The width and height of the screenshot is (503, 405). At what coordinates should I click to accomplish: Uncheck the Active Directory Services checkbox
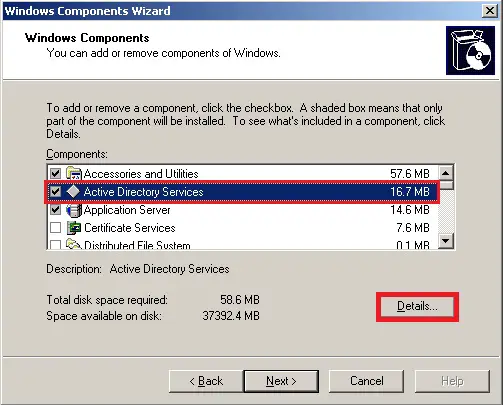point(55,191)
